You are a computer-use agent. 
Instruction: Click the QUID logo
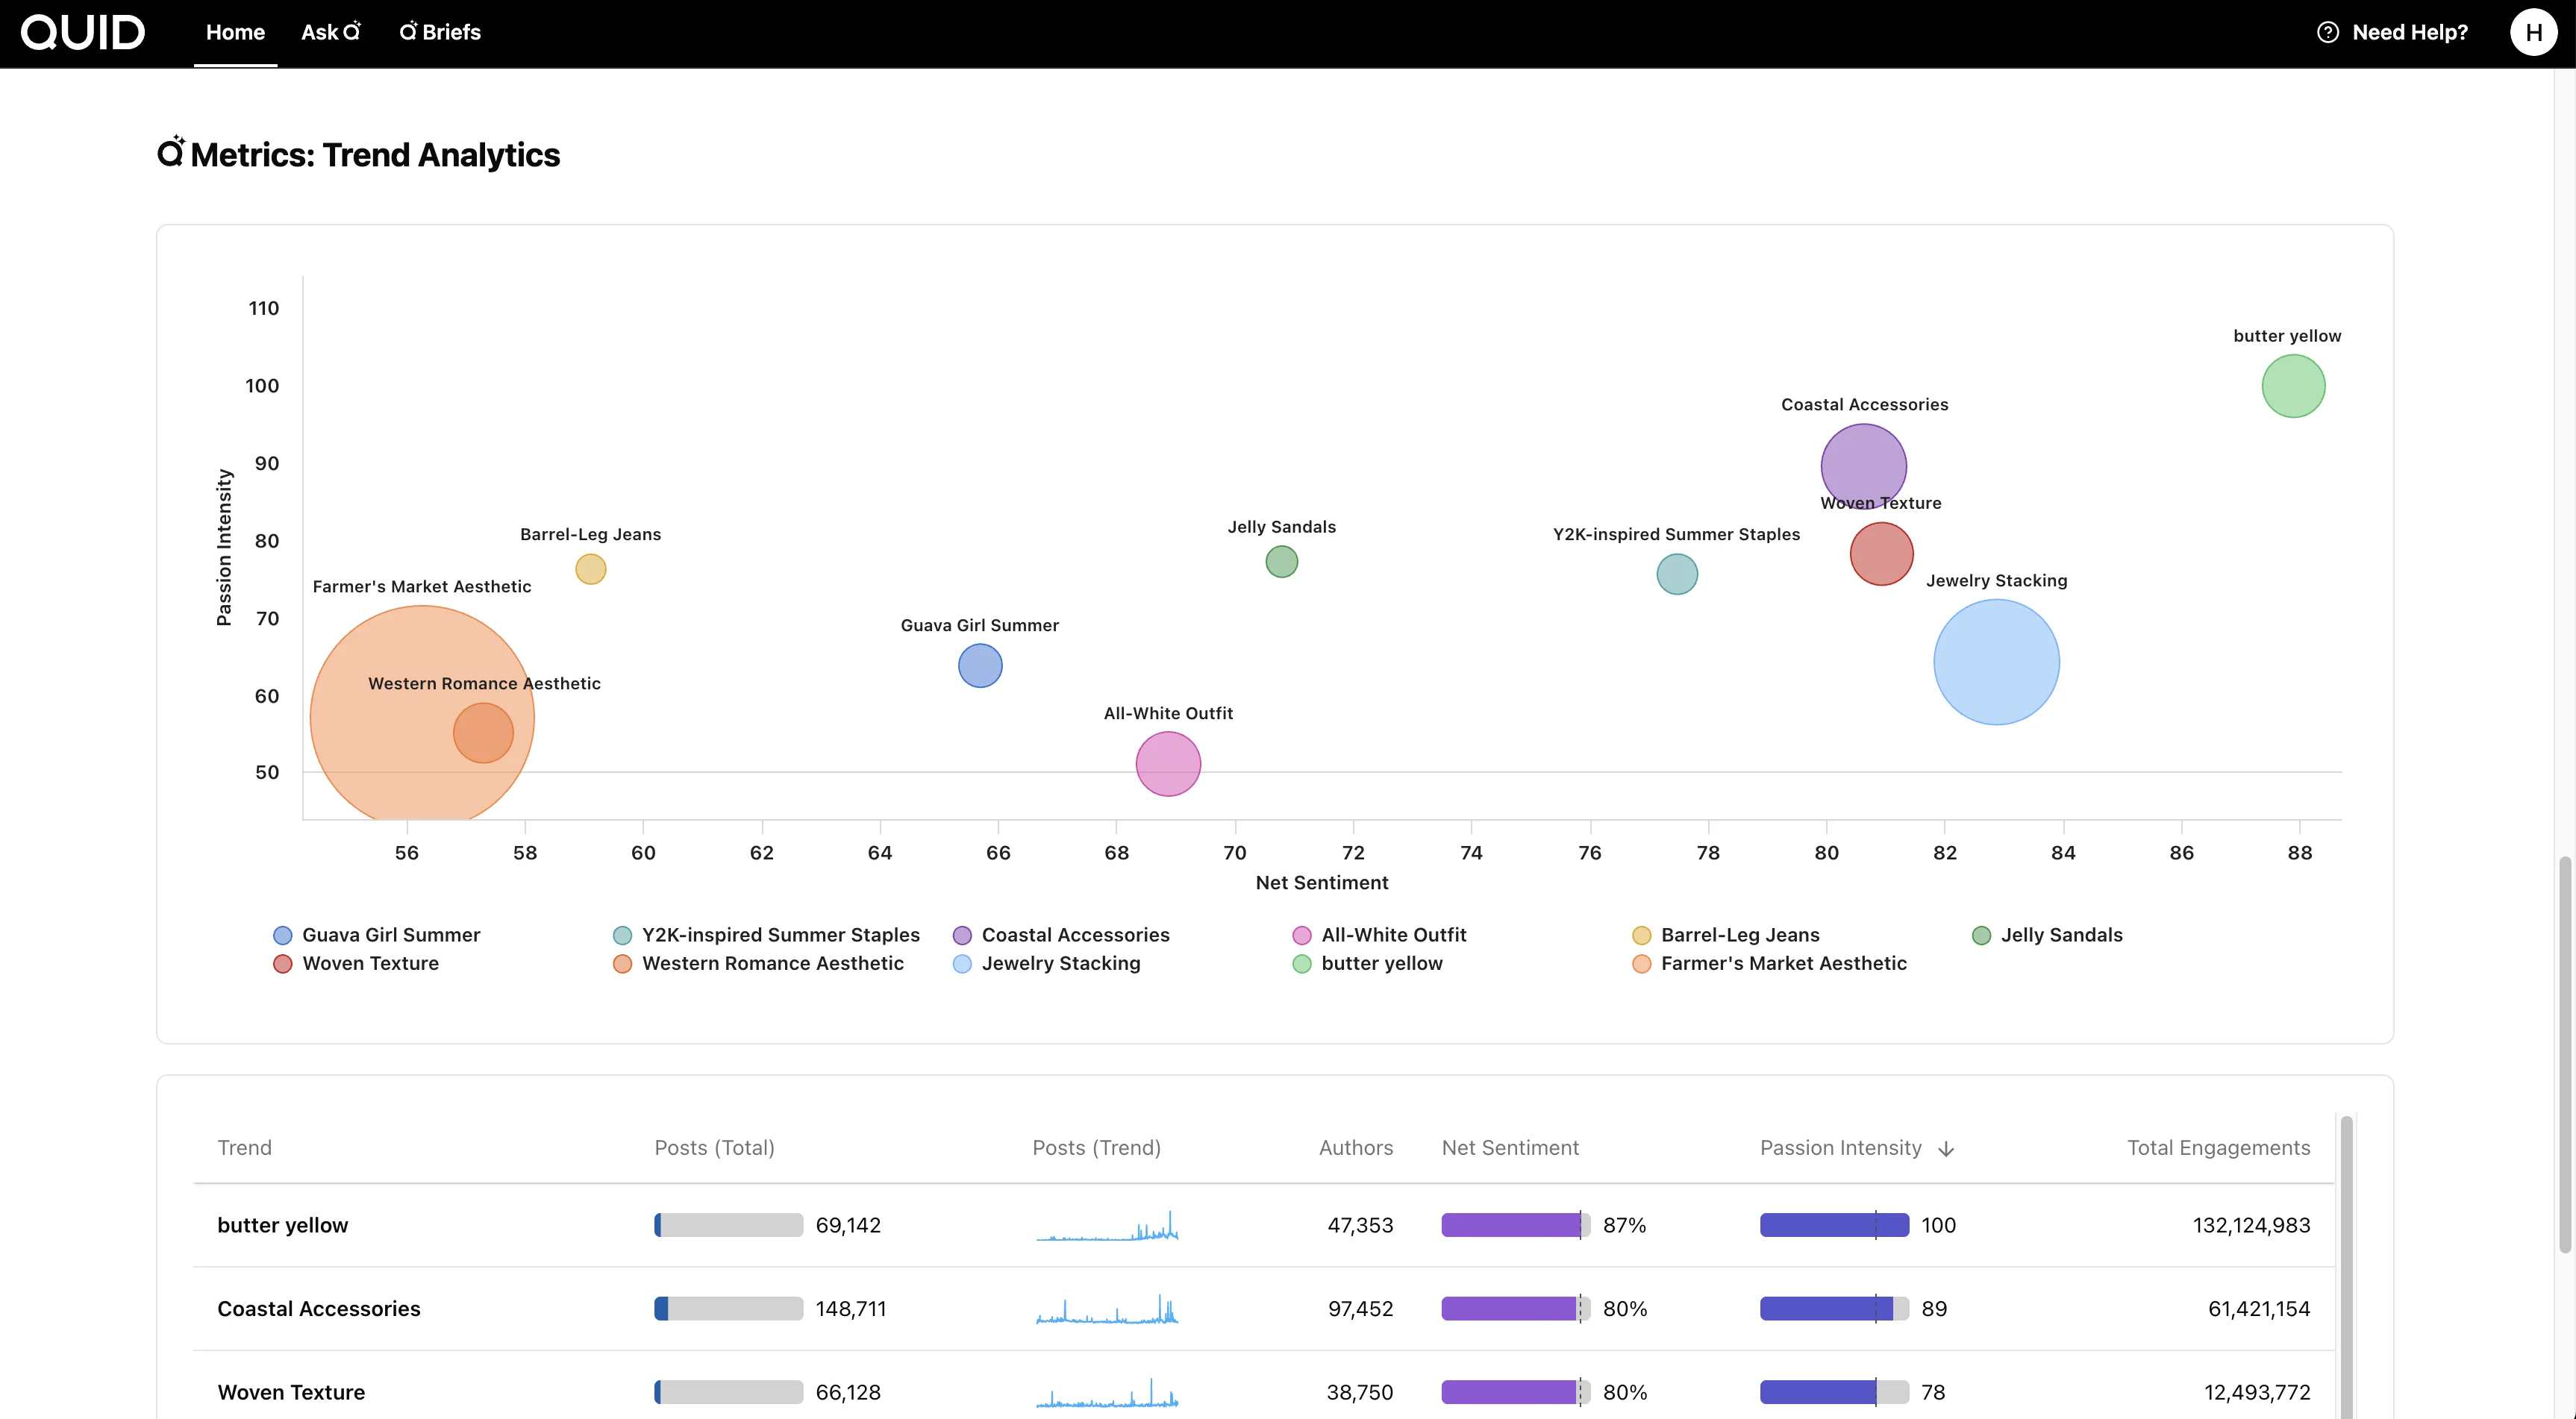tap(83, 32)
